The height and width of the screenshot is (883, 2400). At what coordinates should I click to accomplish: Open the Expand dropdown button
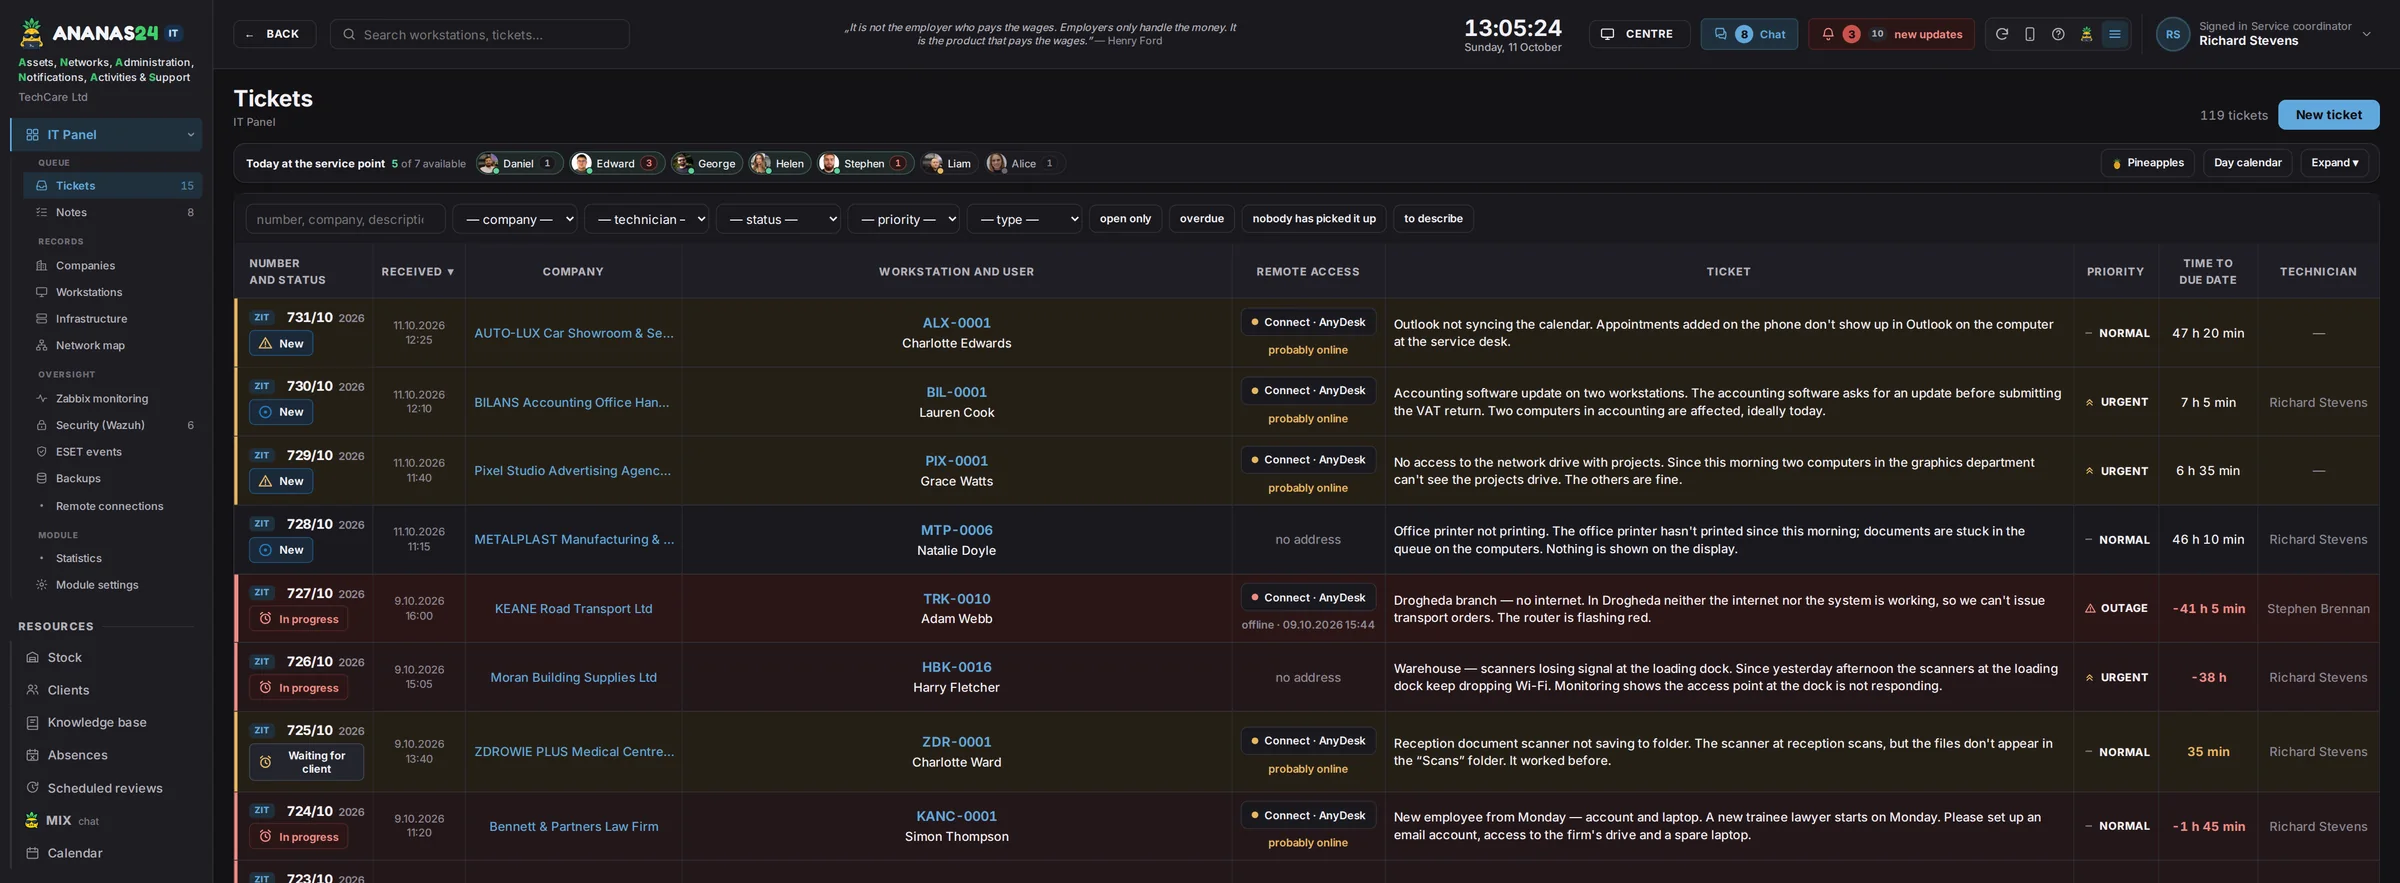pyautogui.click(x=2334, y=163)
